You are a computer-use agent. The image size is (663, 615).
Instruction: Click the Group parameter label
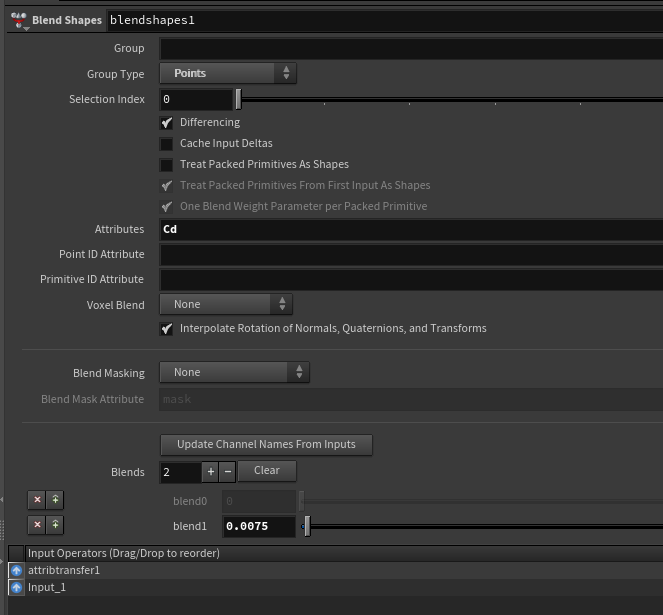(x=129, y=48)
